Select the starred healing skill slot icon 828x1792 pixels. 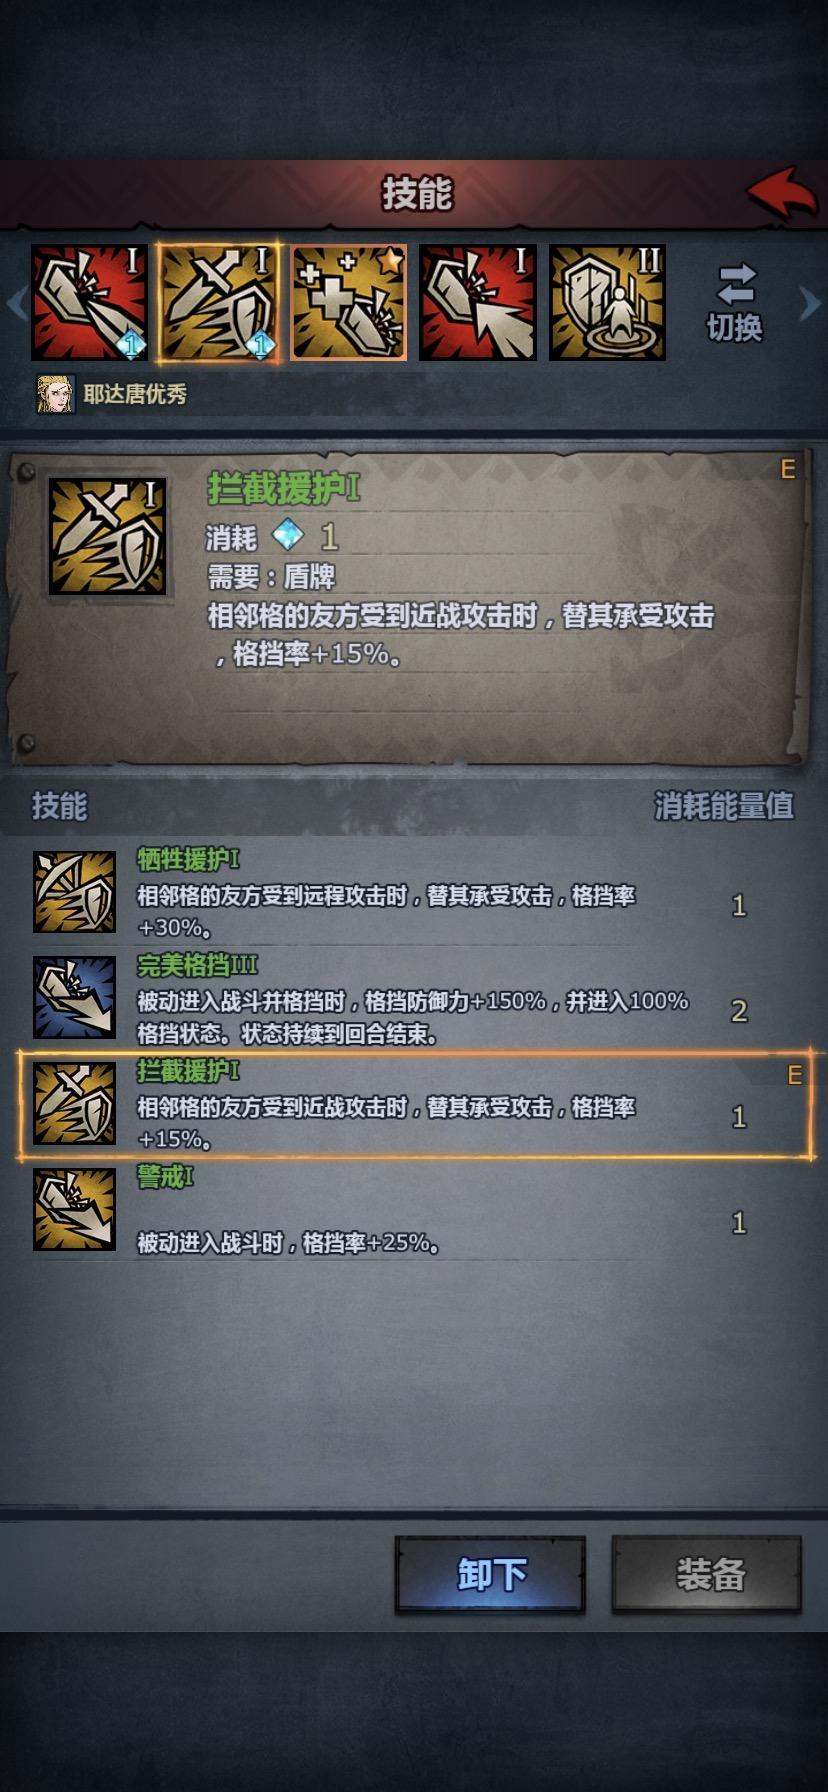pos(348,302)
